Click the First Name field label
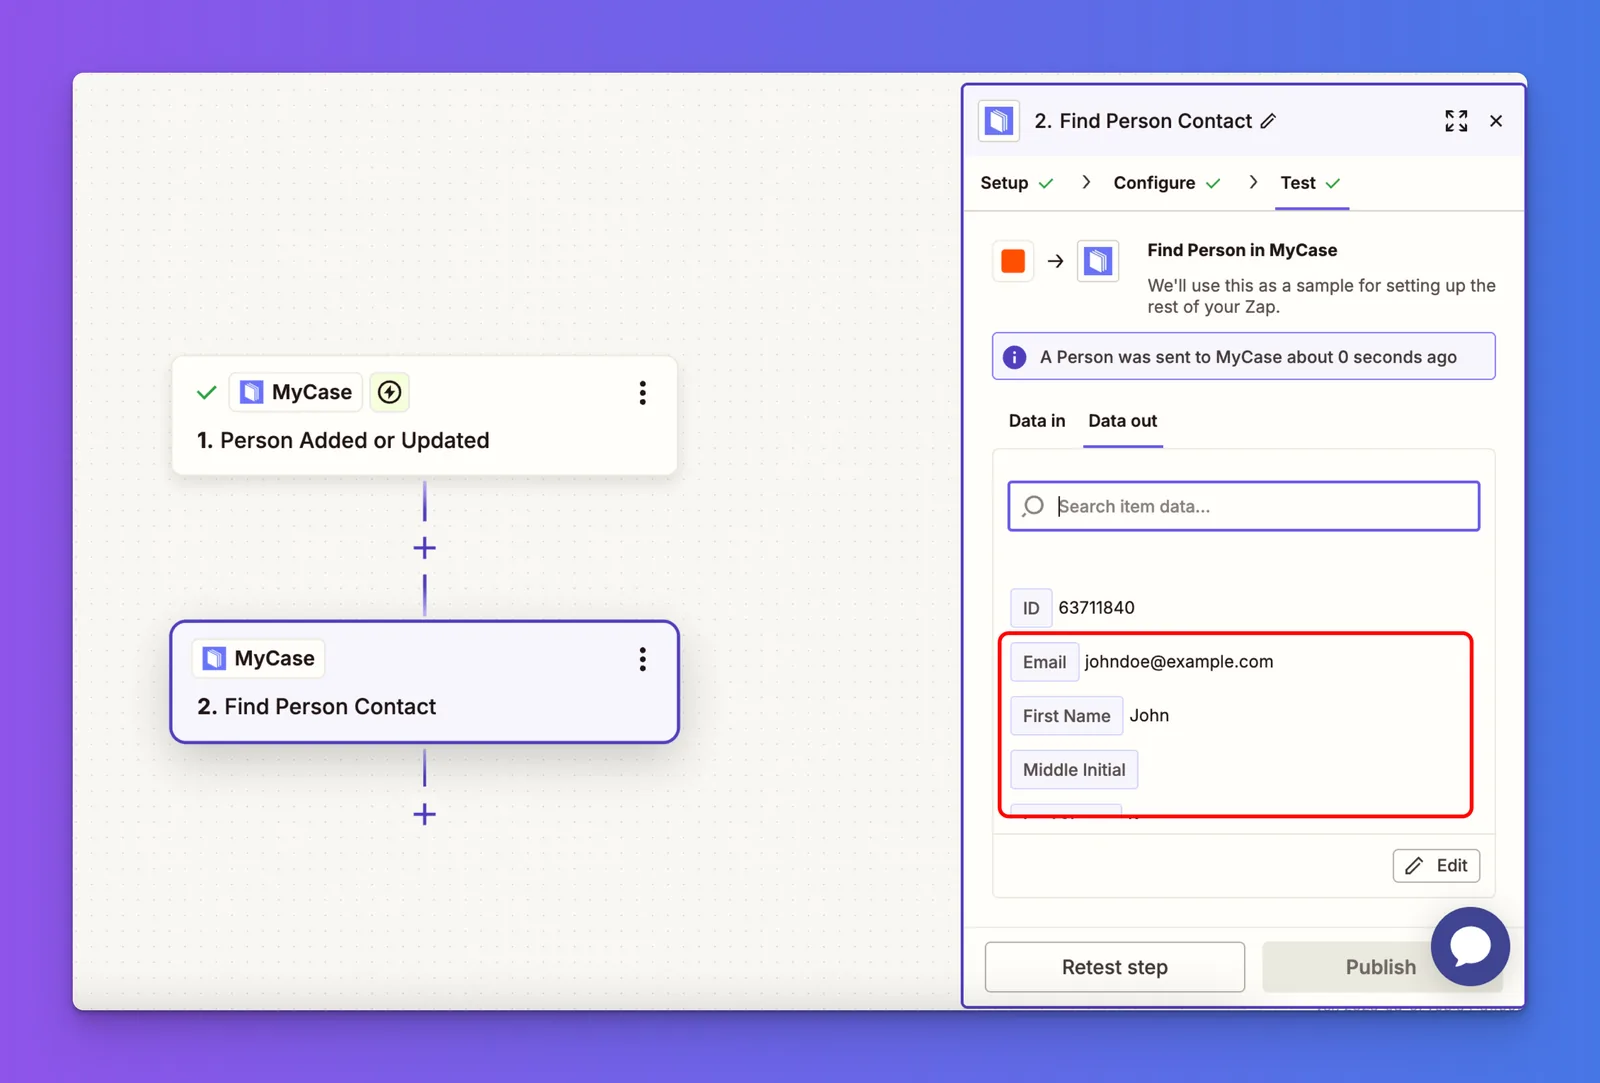1600x1083 pixels. click(1066, 716)
